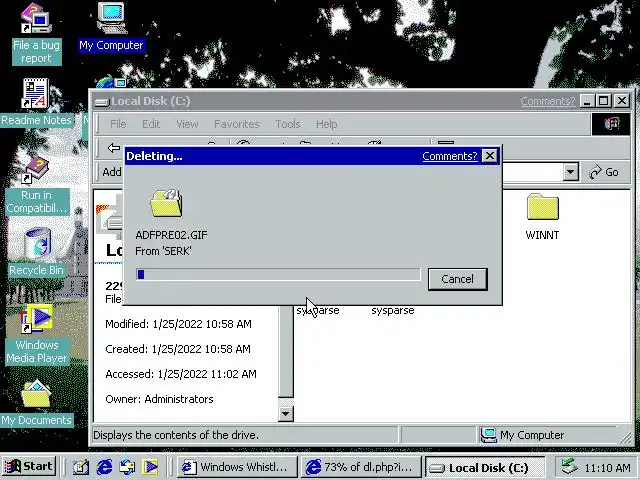Switch to 73% of dl.php download task
The height and width of the screenshot is (480, 640).
[x=361, y=467]
